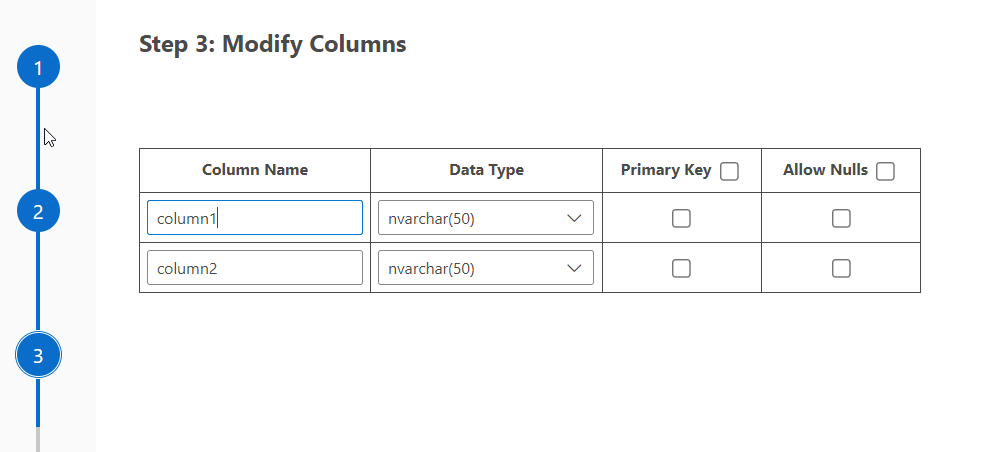Toggle the Primary Key header checkbox
Viewport: 986px width, 452px height.
[729, 171]
